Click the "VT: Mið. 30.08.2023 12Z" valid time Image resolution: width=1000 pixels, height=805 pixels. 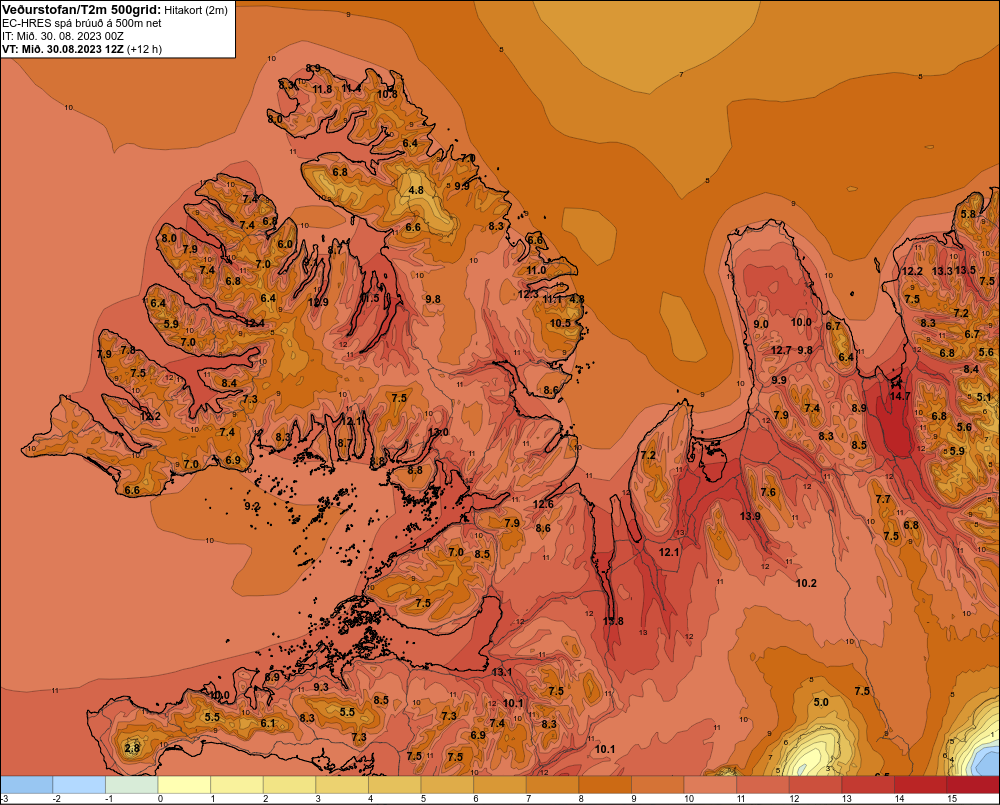click(x=63, y=49)
